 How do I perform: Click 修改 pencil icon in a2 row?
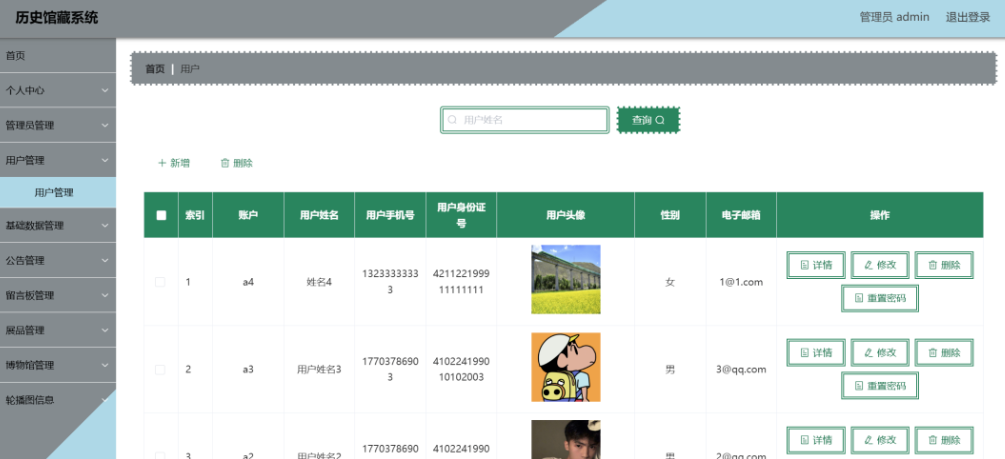868,440
